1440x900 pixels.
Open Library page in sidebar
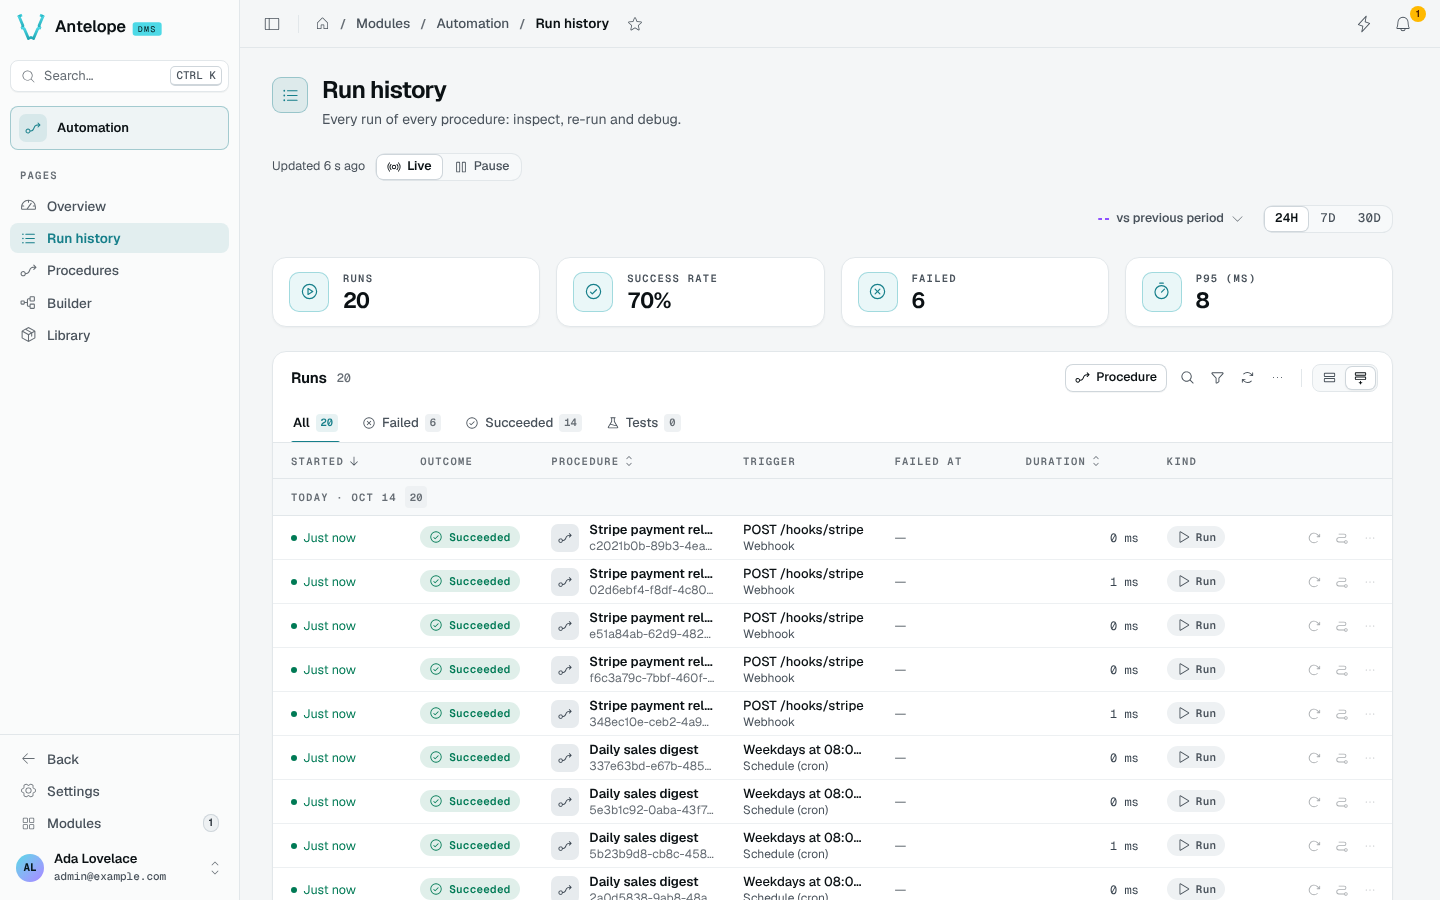click(x=119, y=335)
